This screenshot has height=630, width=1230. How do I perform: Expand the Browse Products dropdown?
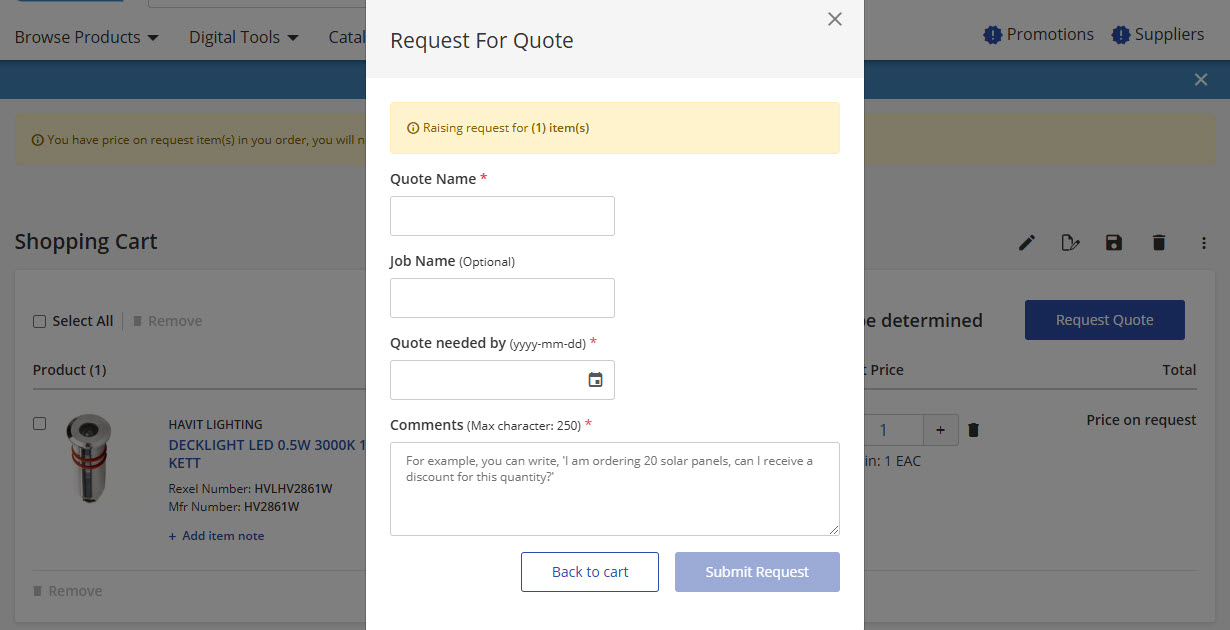tap(87, 38)
